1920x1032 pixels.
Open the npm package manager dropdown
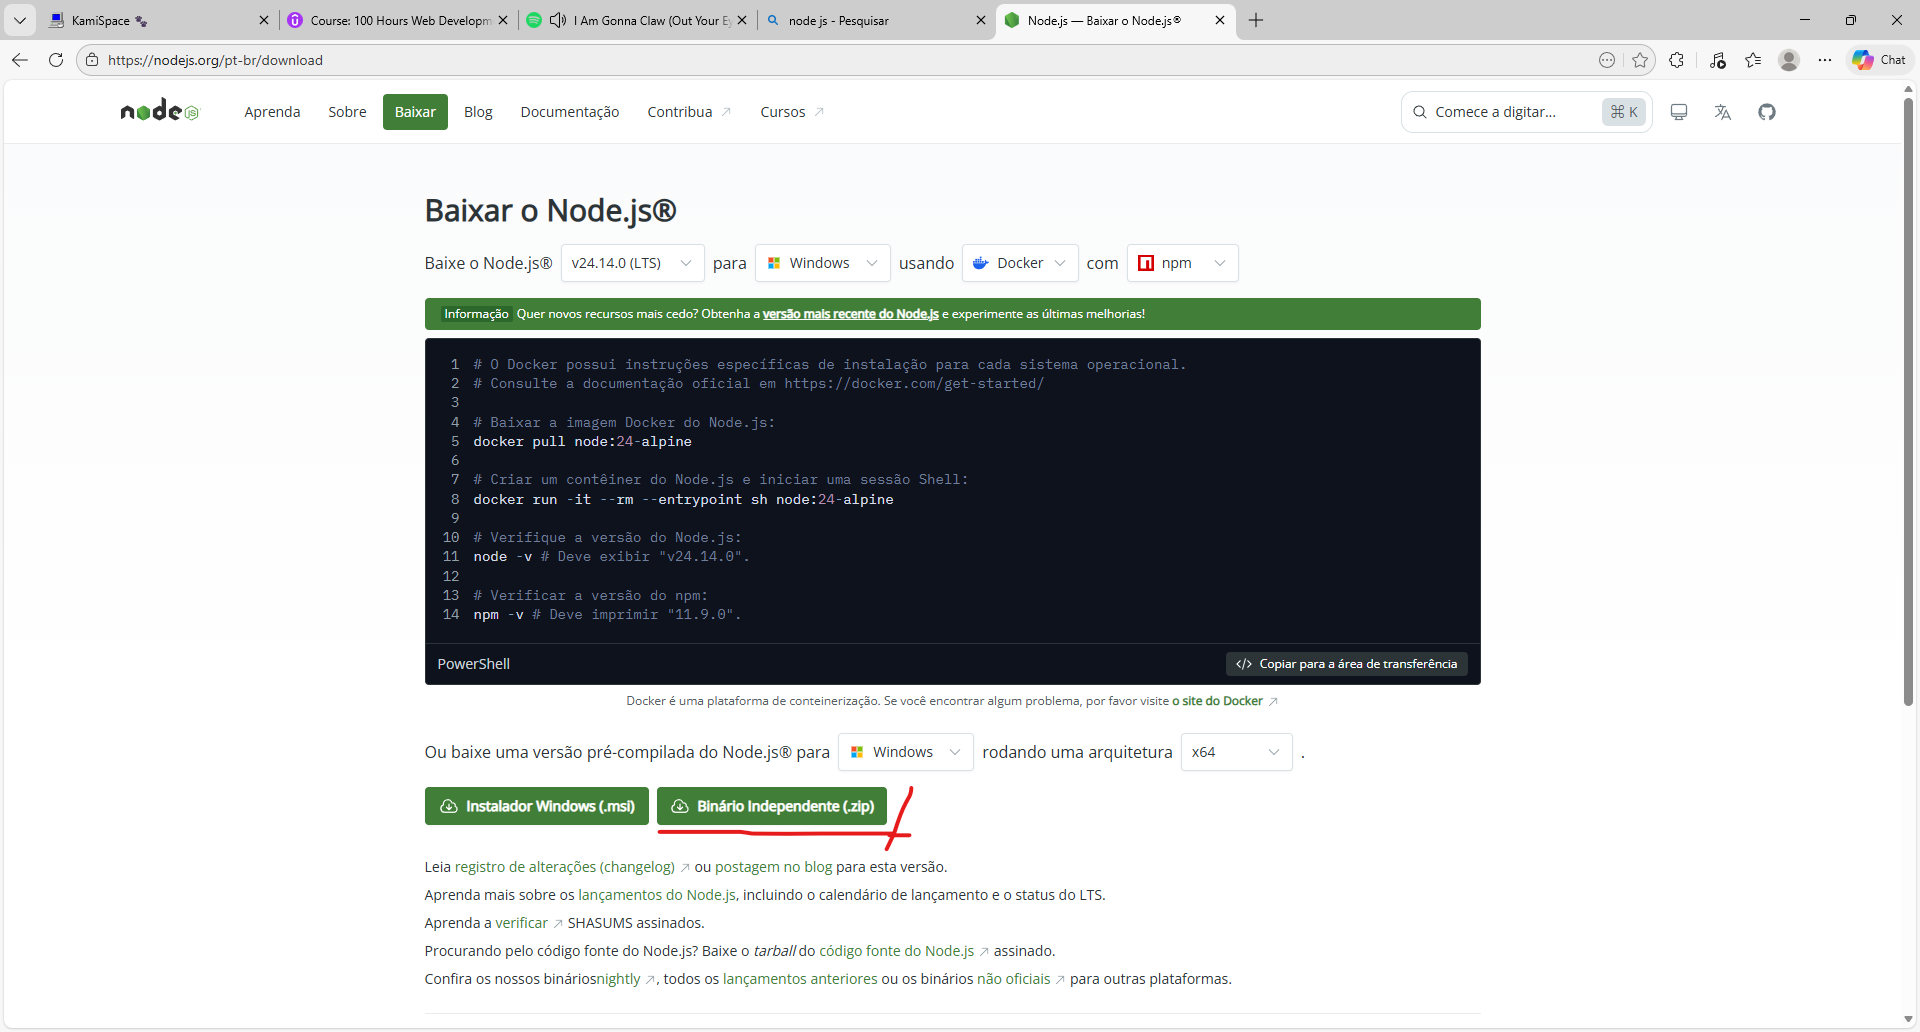(1182, 263)
